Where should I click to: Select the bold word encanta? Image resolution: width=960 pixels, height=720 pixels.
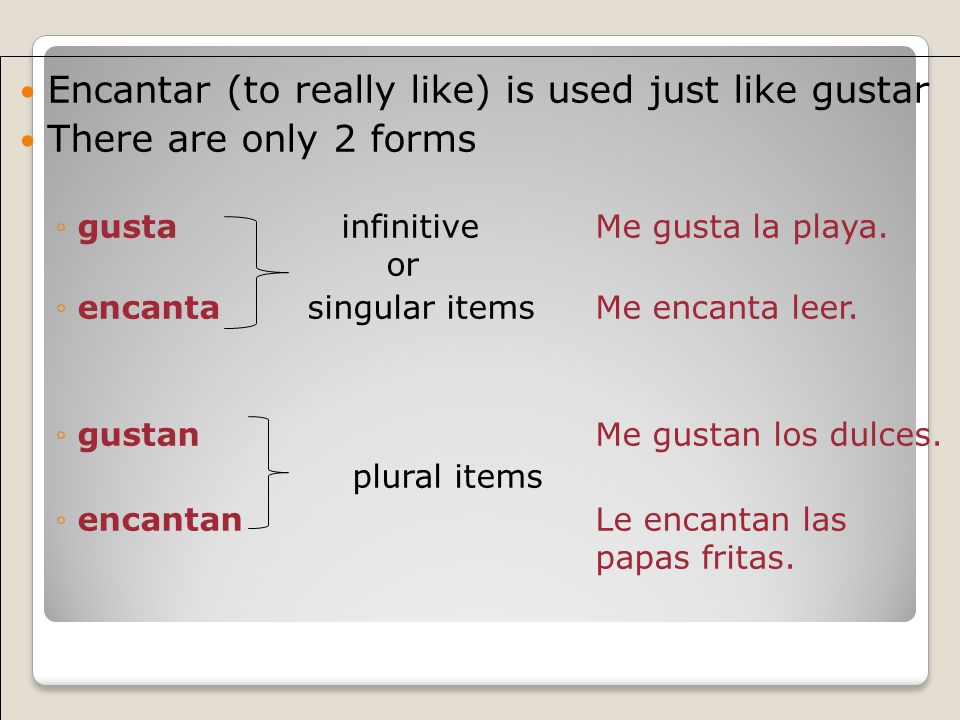point(149,308)
